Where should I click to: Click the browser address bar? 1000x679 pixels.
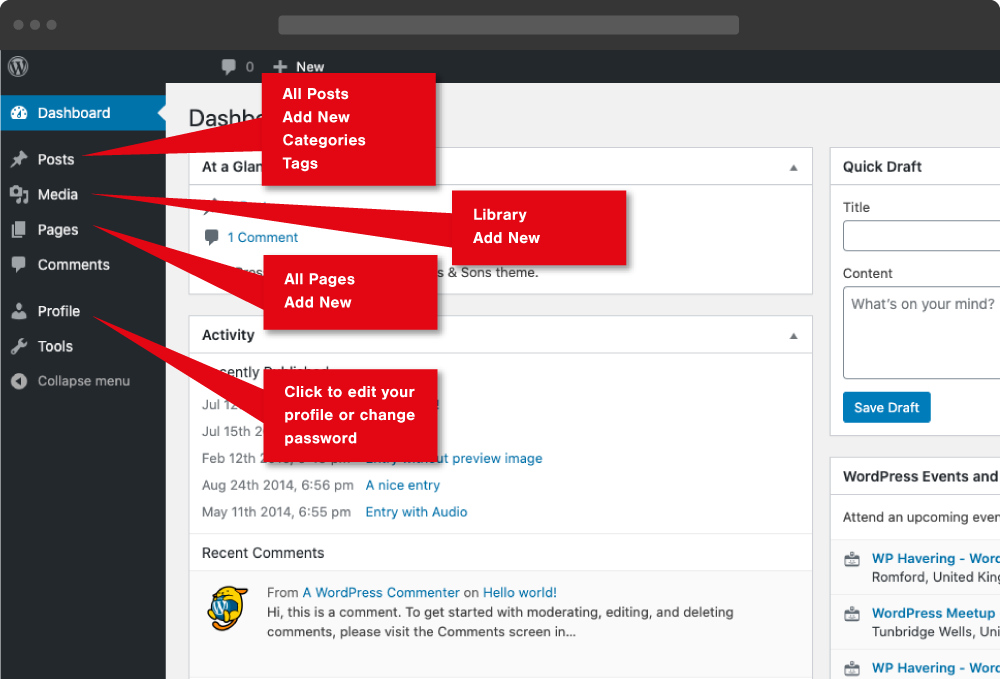[x=509, y=26]
